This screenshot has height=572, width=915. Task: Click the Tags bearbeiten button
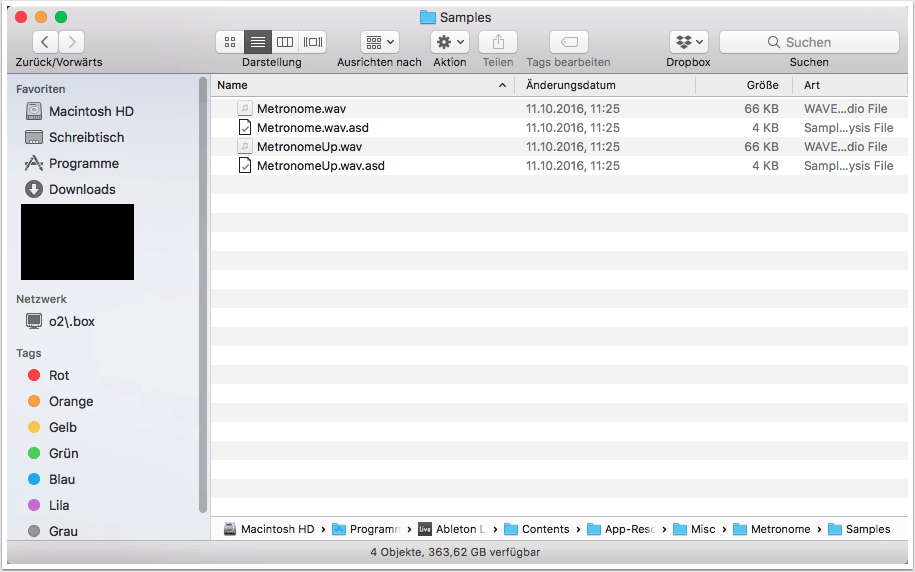[568, 42]
